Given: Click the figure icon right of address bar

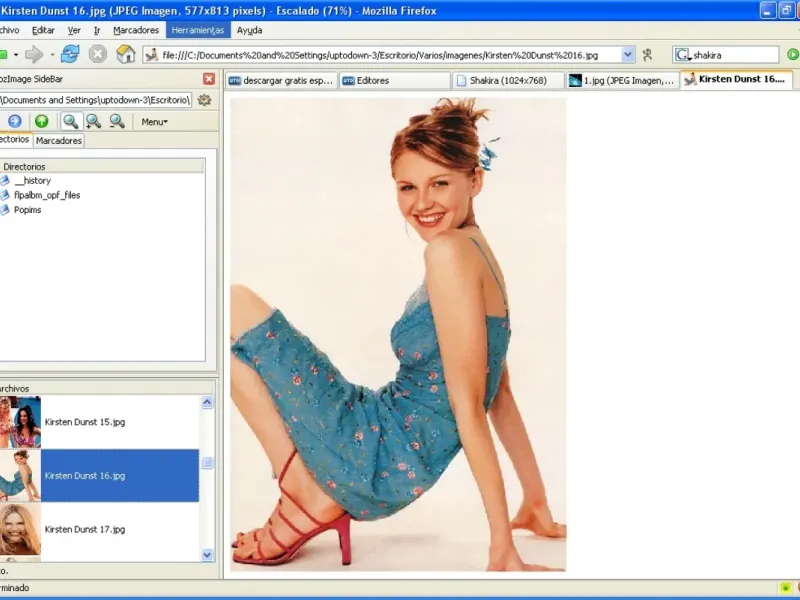Looking at the screenshot, I should (x=647, y=55).
